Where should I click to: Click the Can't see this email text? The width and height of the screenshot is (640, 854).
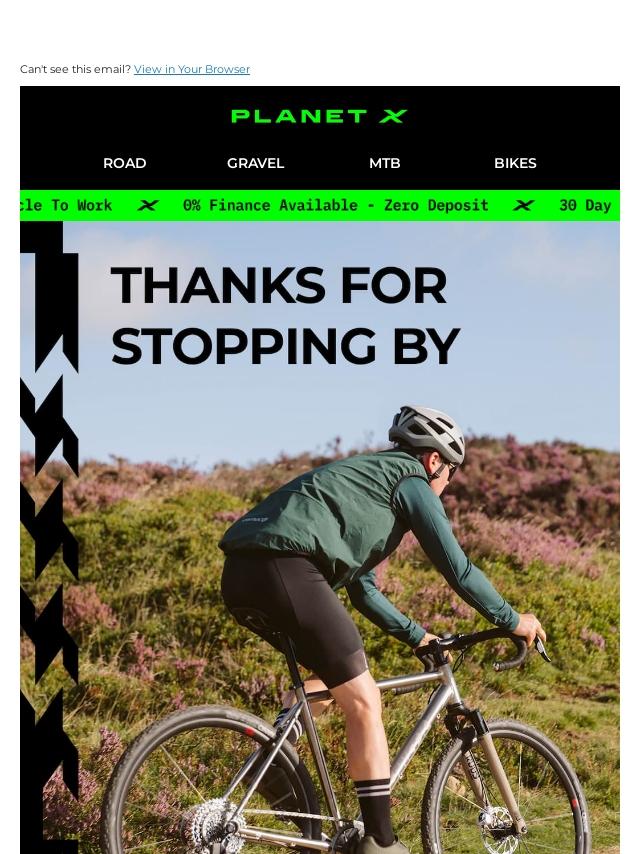(76, 69)
